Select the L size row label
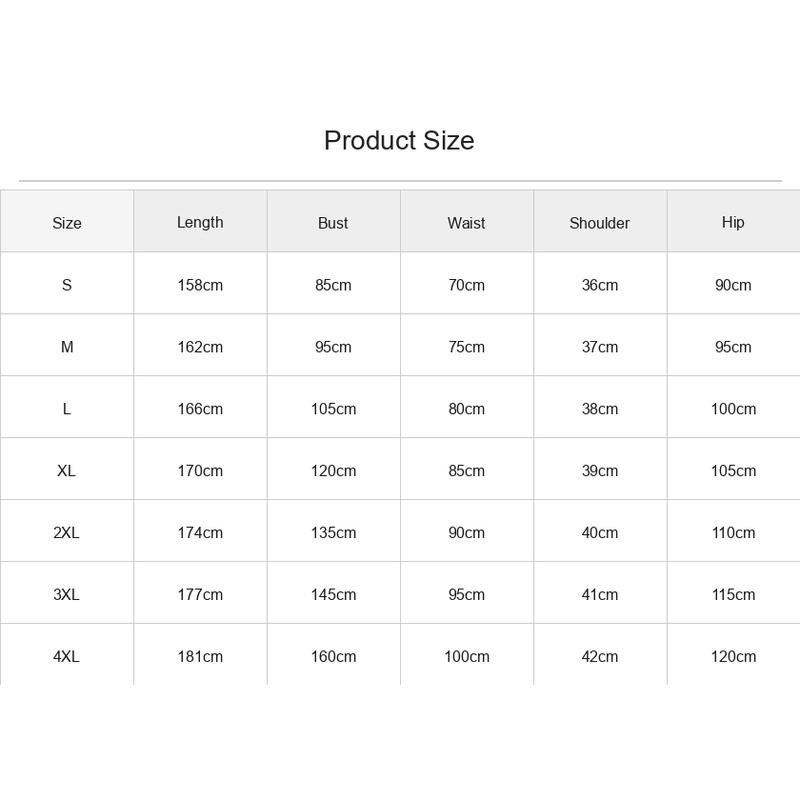This screenshot has width=800, height=800. pyautogui.click(x=67, y=409)
